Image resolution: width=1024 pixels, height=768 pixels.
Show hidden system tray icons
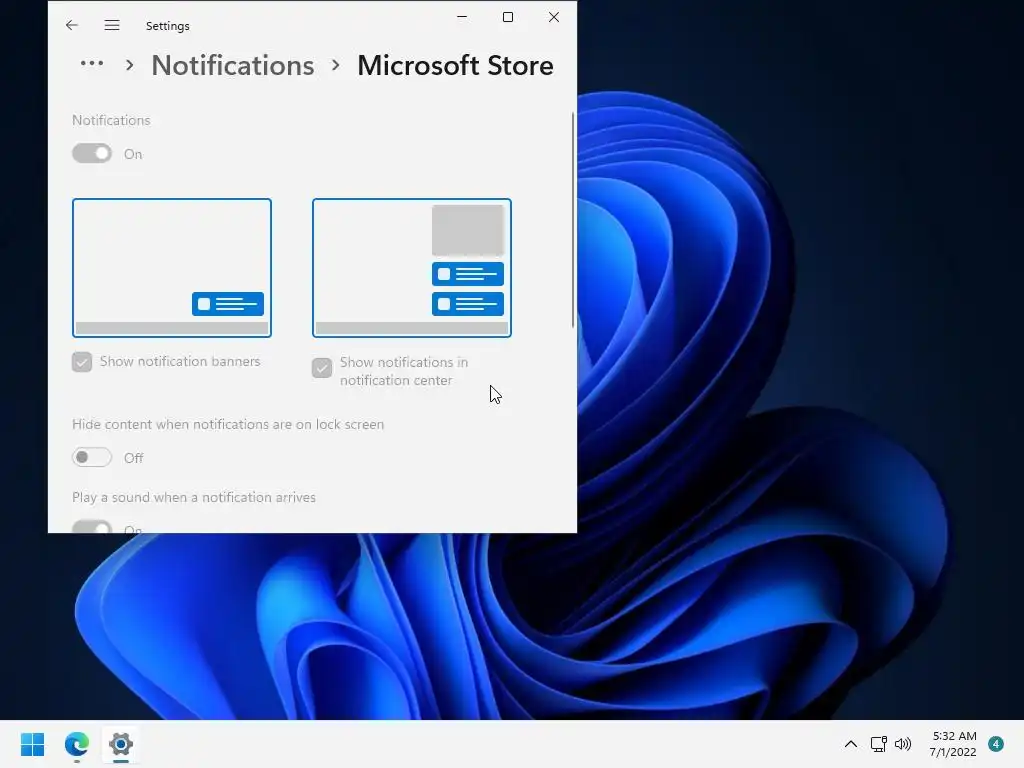point(850,744)
